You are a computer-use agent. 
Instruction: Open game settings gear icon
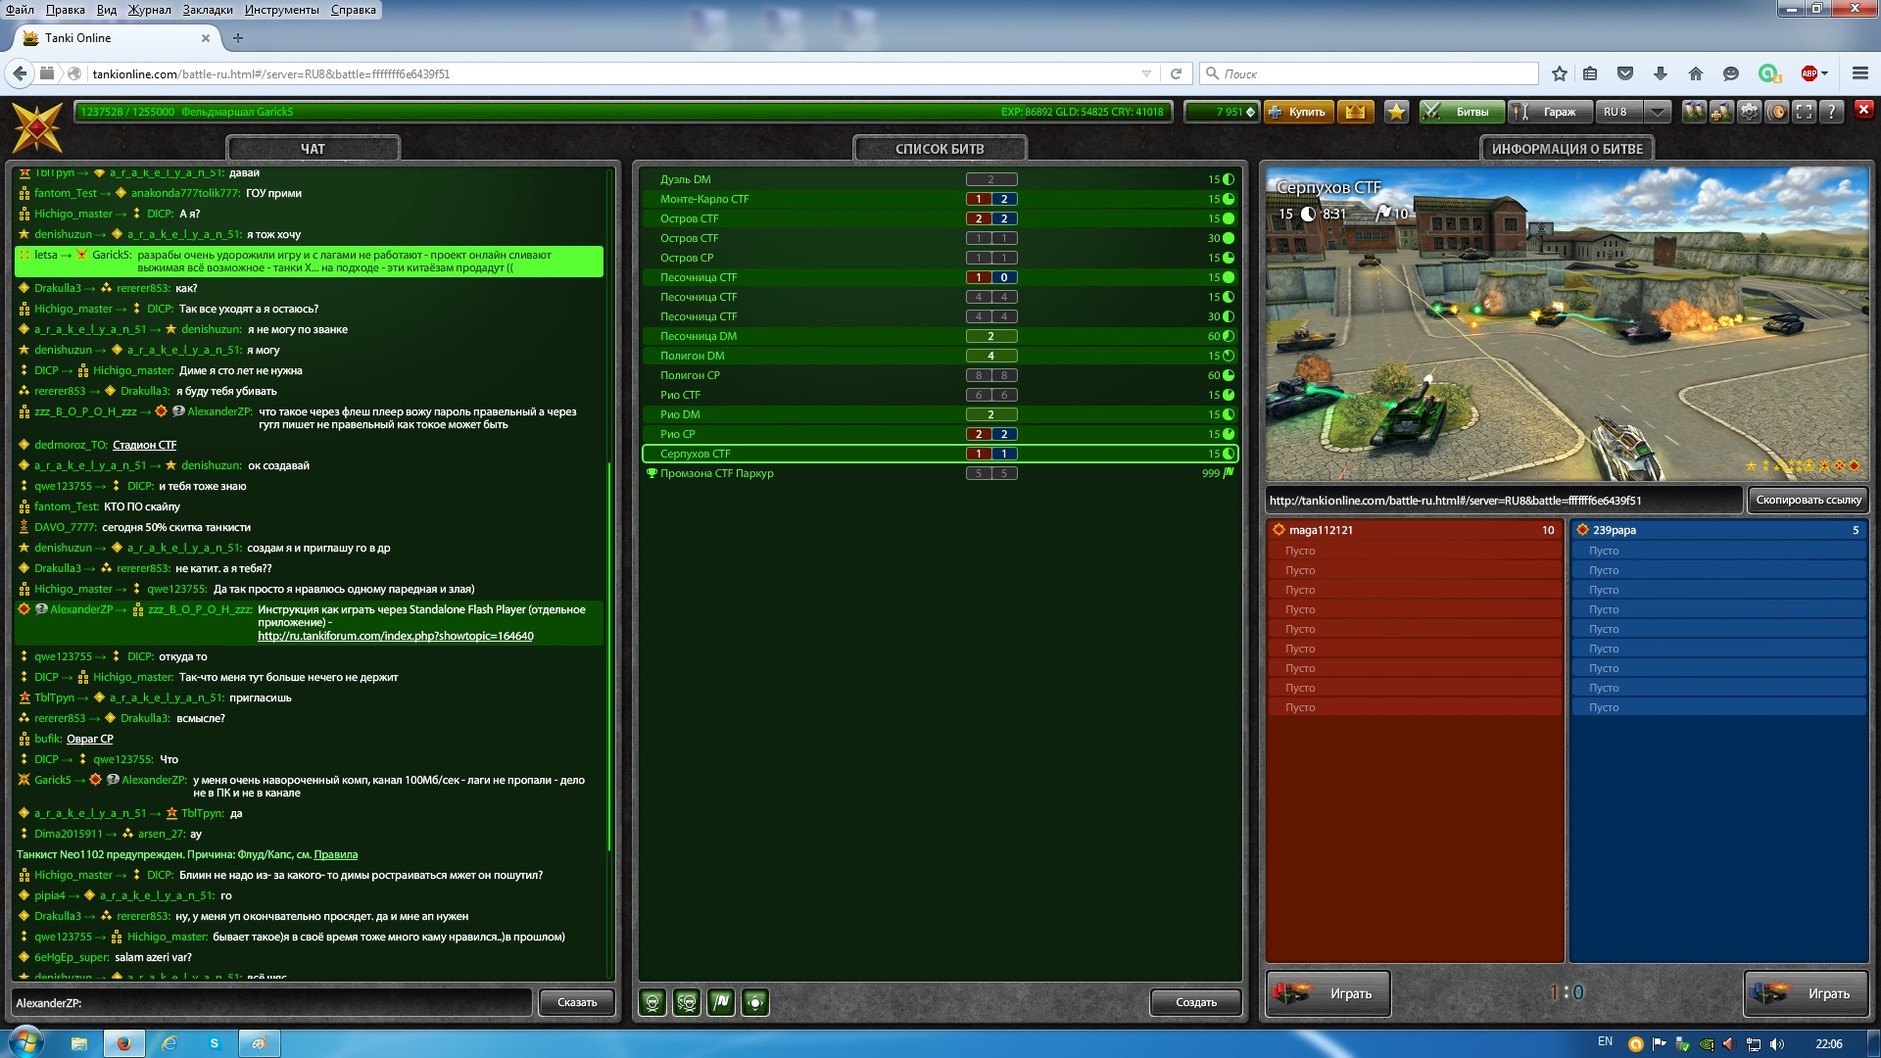[1749, 112]
